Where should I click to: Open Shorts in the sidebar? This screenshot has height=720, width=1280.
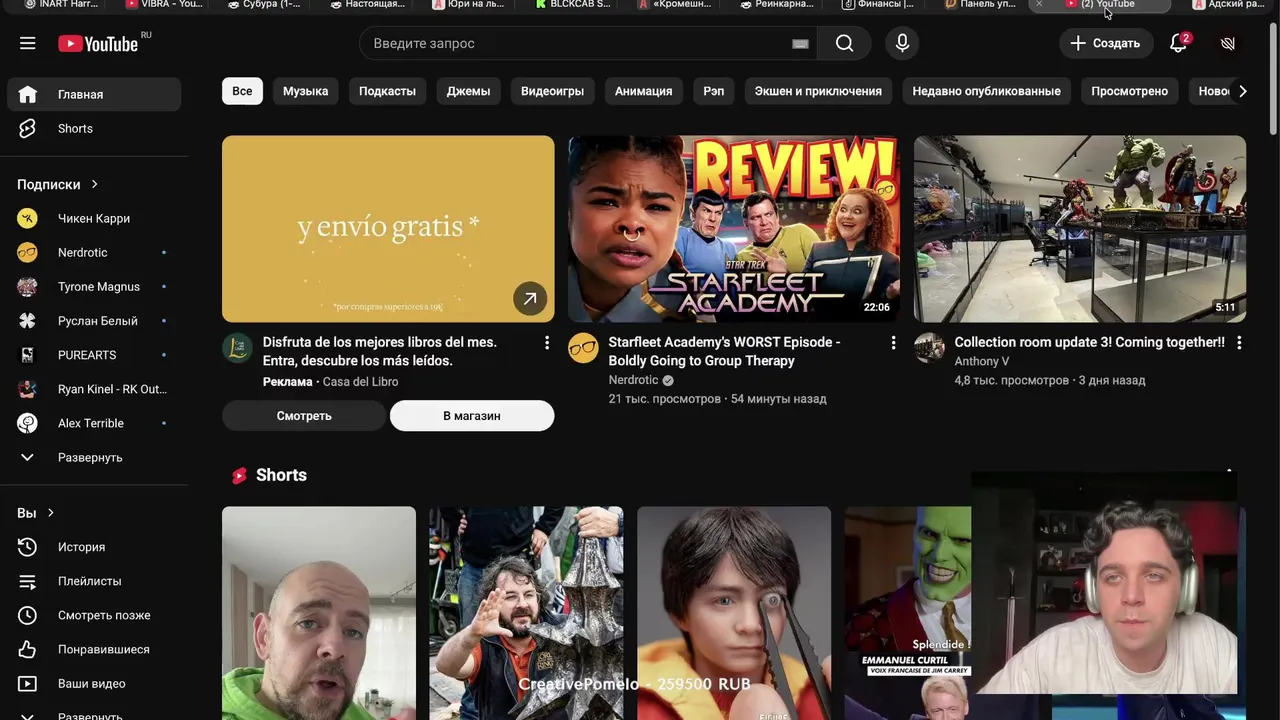94,128
